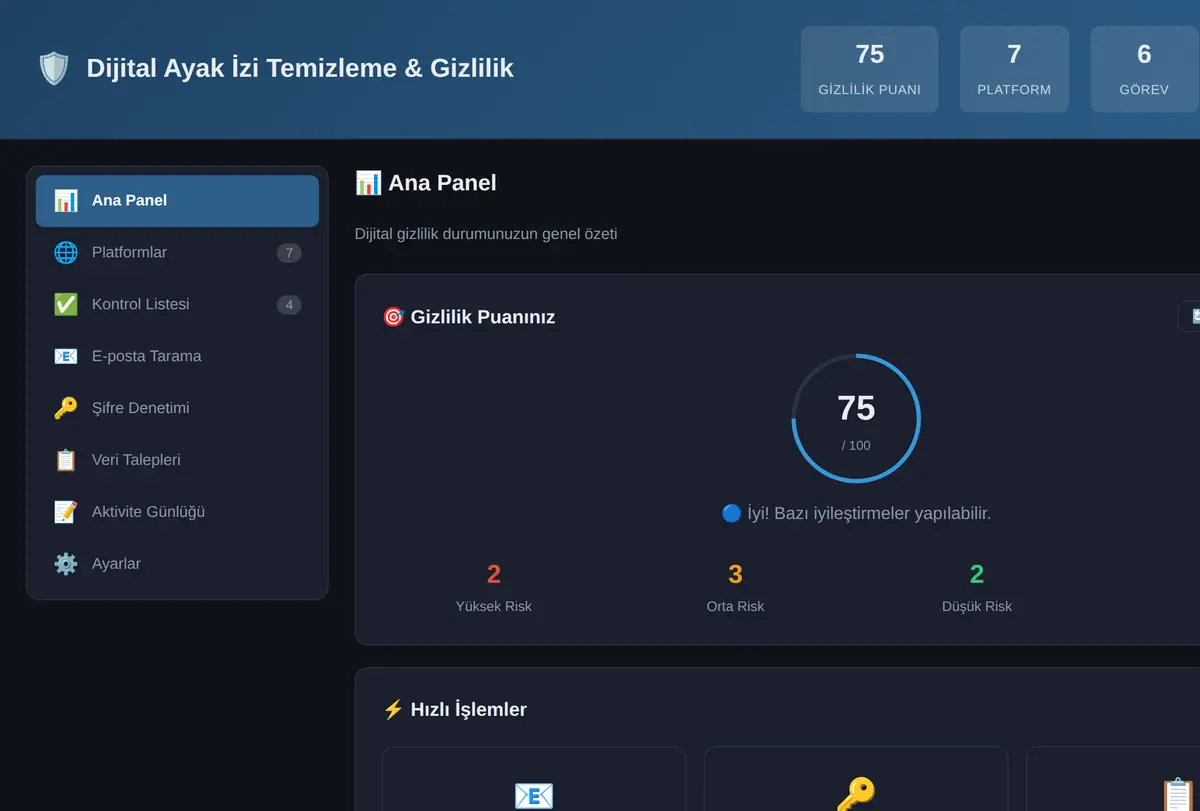Click the shield logo in the header
Screen dimensions: 1200x811
(x=54, y=69)
